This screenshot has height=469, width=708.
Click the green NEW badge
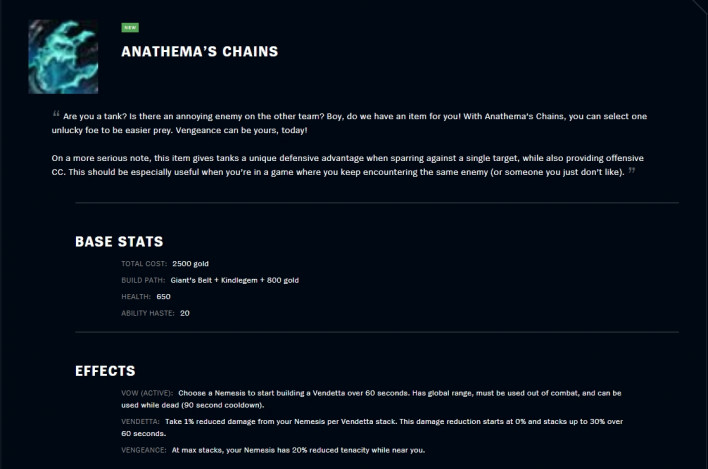point(130,28)
